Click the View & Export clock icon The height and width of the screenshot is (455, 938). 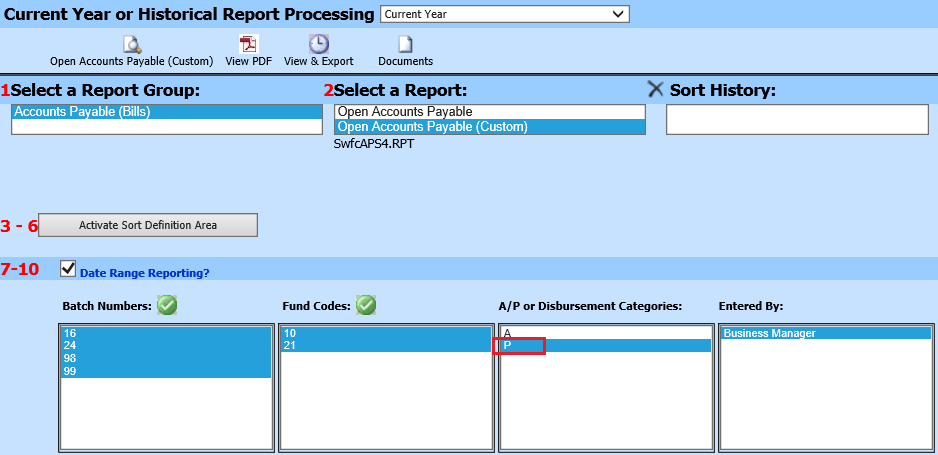318,44
